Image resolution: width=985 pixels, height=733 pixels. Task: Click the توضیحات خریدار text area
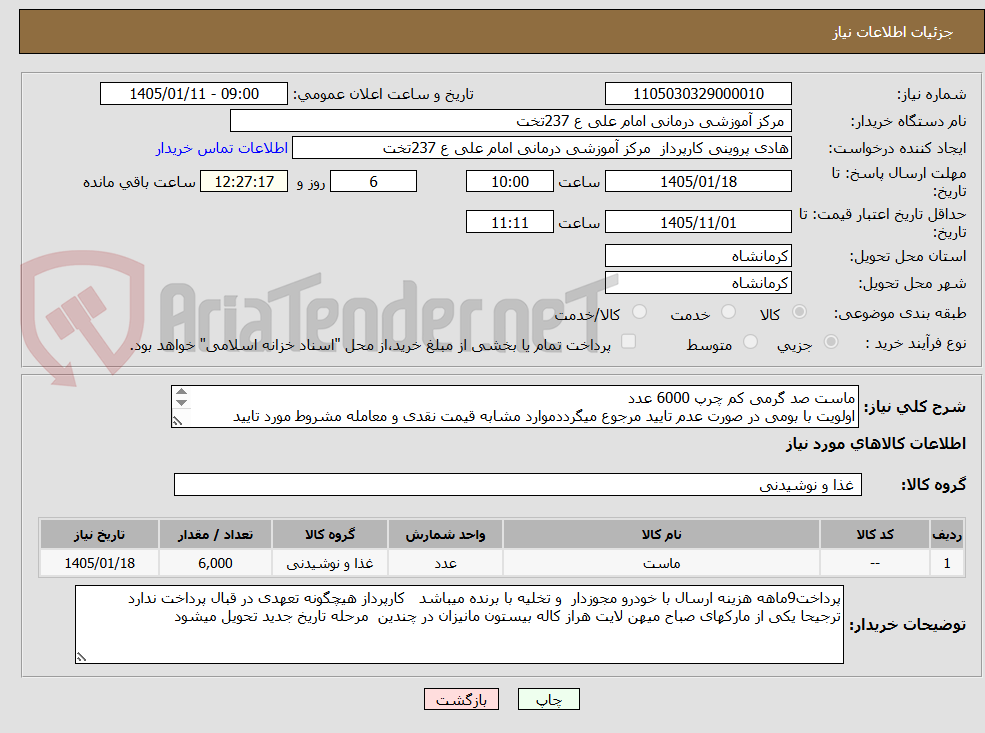[x=459, y=624]
